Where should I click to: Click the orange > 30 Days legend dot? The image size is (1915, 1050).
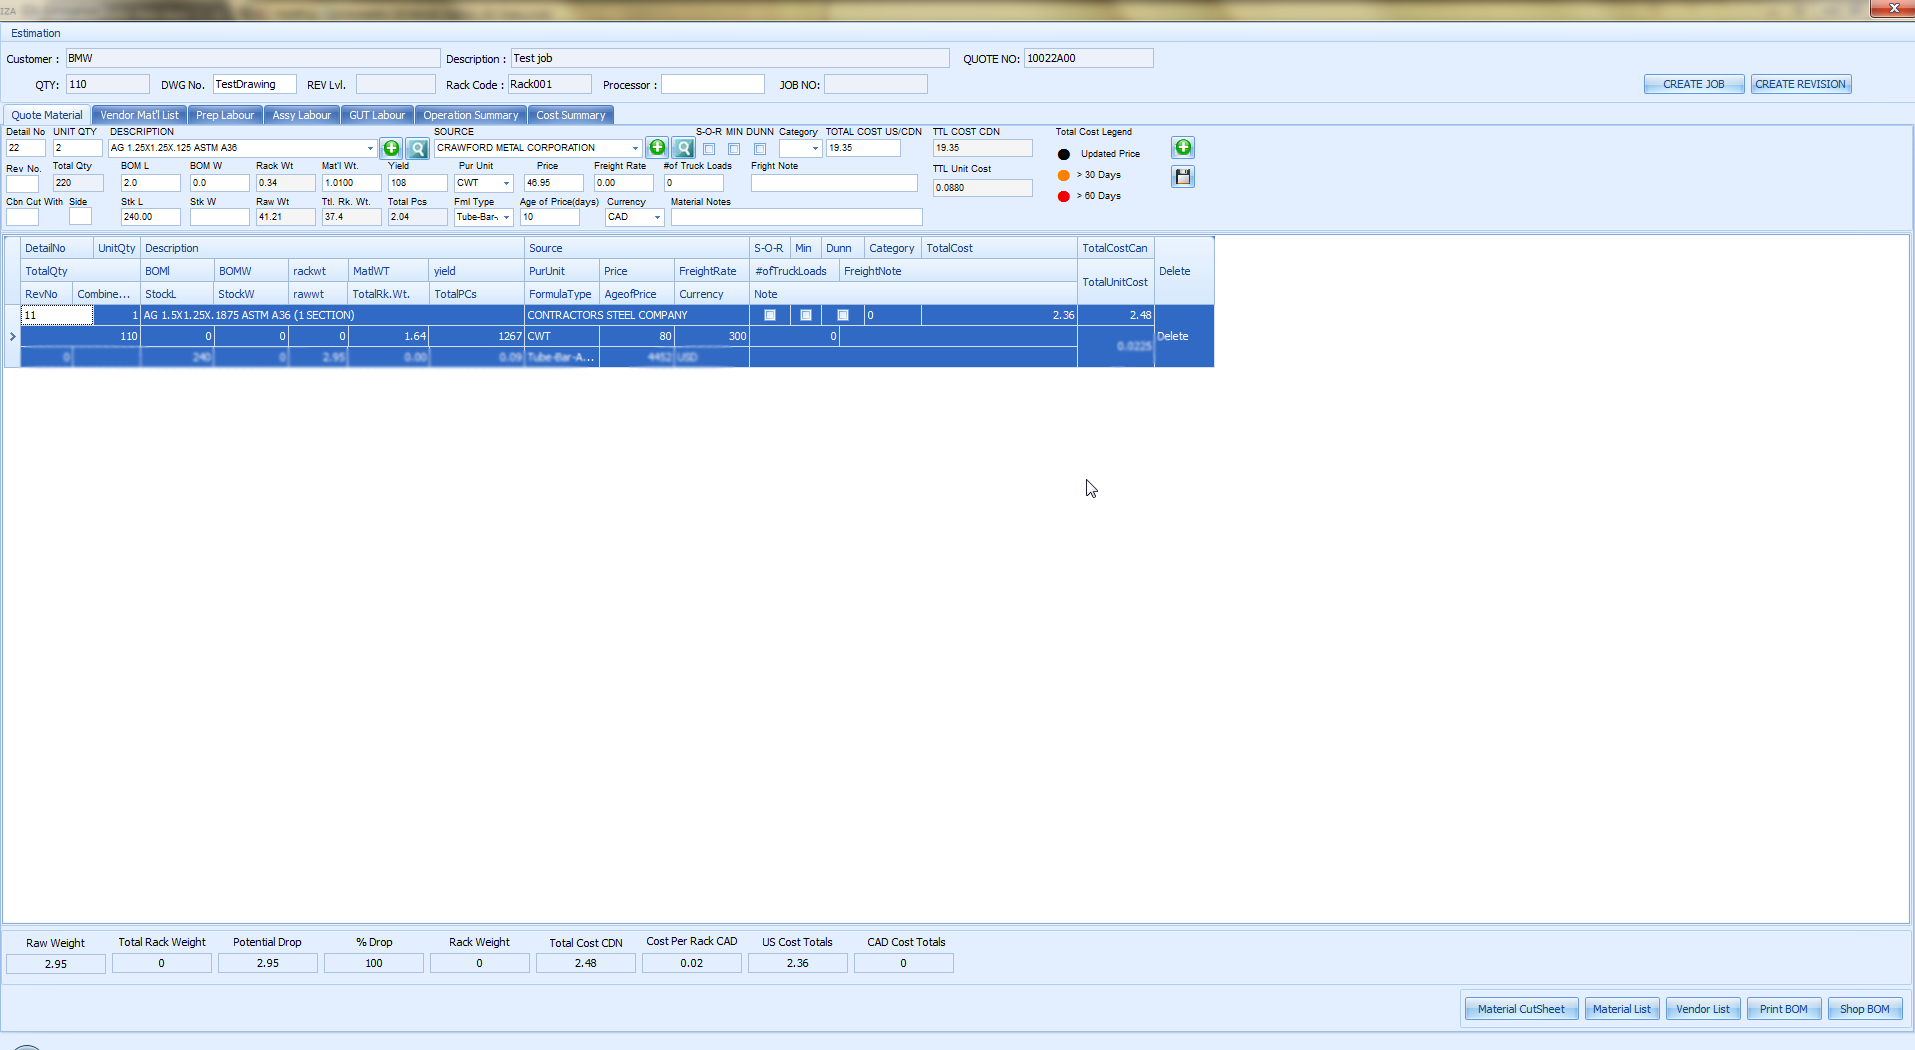point(1064,175)
